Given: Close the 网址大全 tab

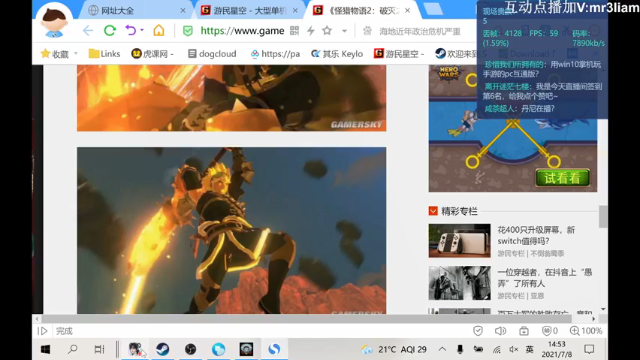Looking at the screenshot, I should pos(183,11).
